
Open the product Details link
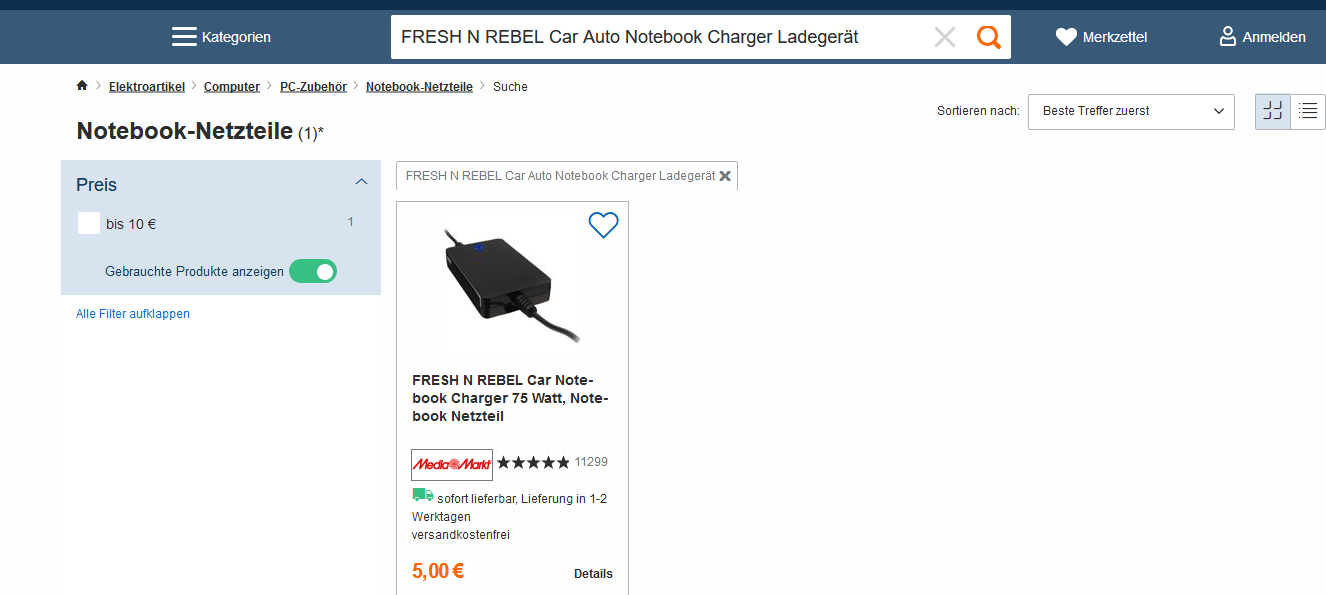[593, 574]
